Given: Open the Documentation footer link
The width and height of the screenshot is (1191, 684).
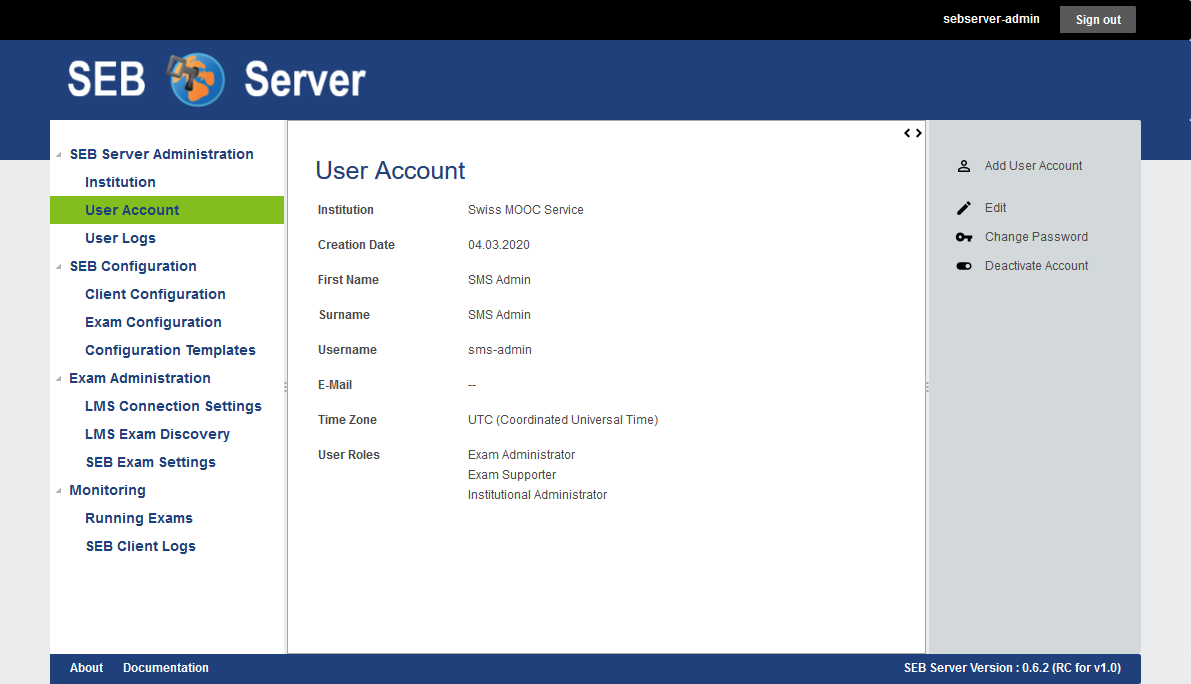Looking at the screenshot, I should pyautogui.click(x=166, y=668).
